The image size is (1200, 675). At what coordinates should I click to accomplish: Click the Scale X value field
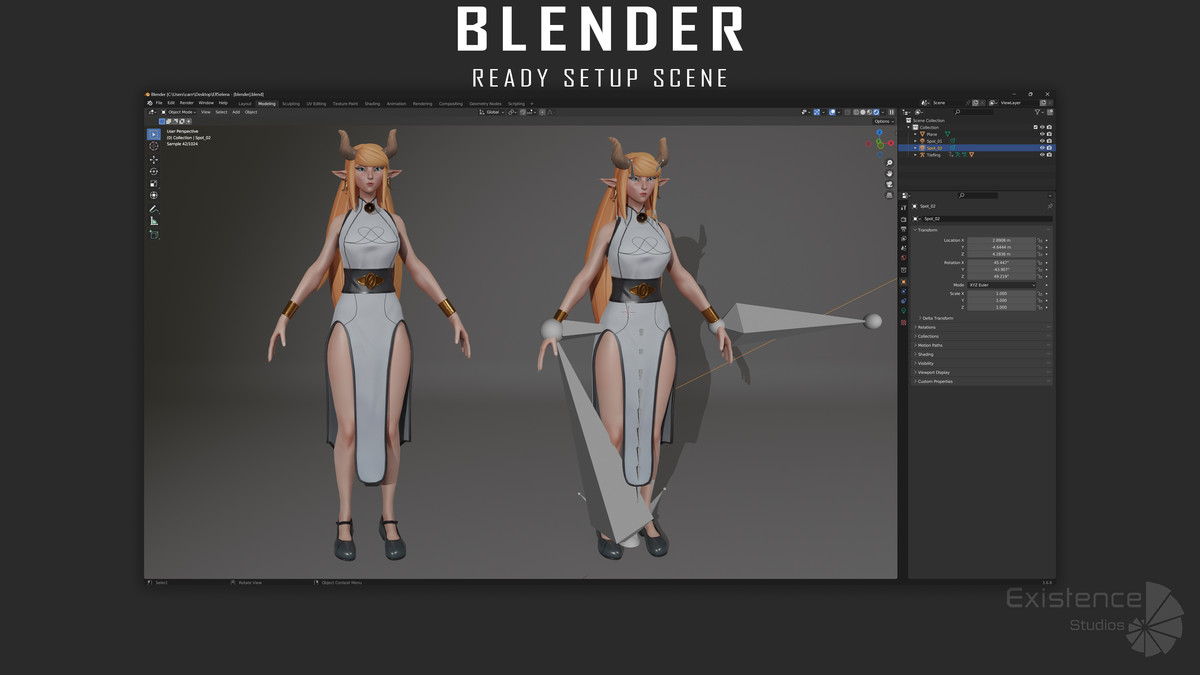(x=1001, y=293)
